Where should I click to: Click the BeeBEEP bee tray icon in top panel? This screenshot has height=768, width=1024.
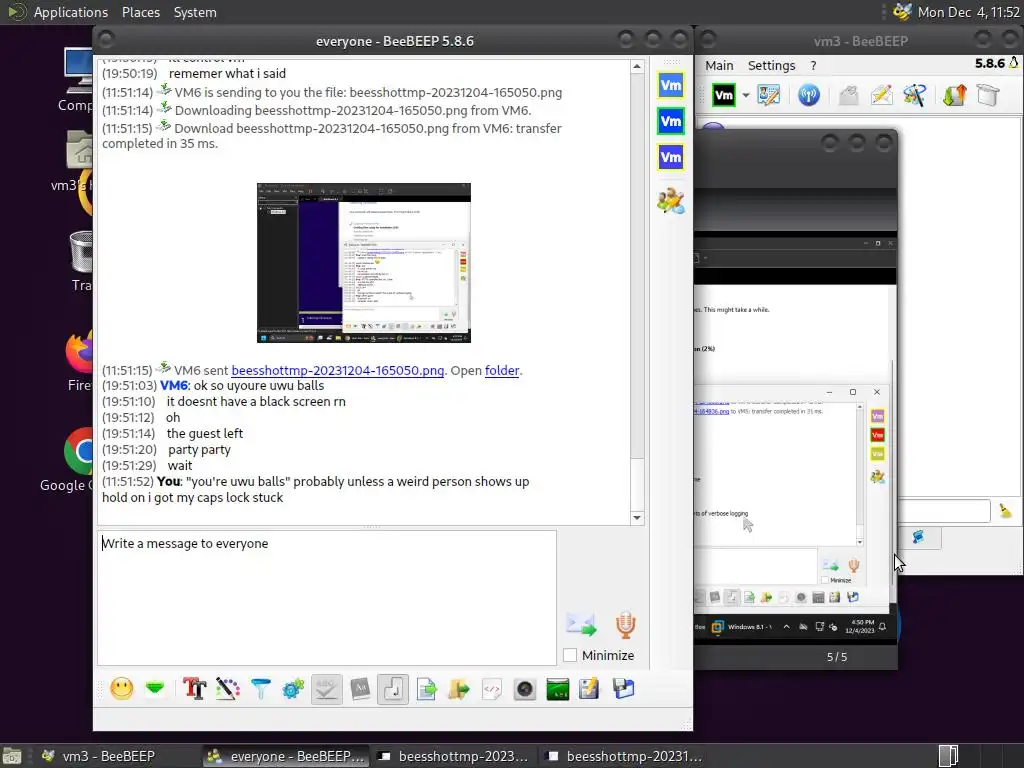(x=902, y=12)
